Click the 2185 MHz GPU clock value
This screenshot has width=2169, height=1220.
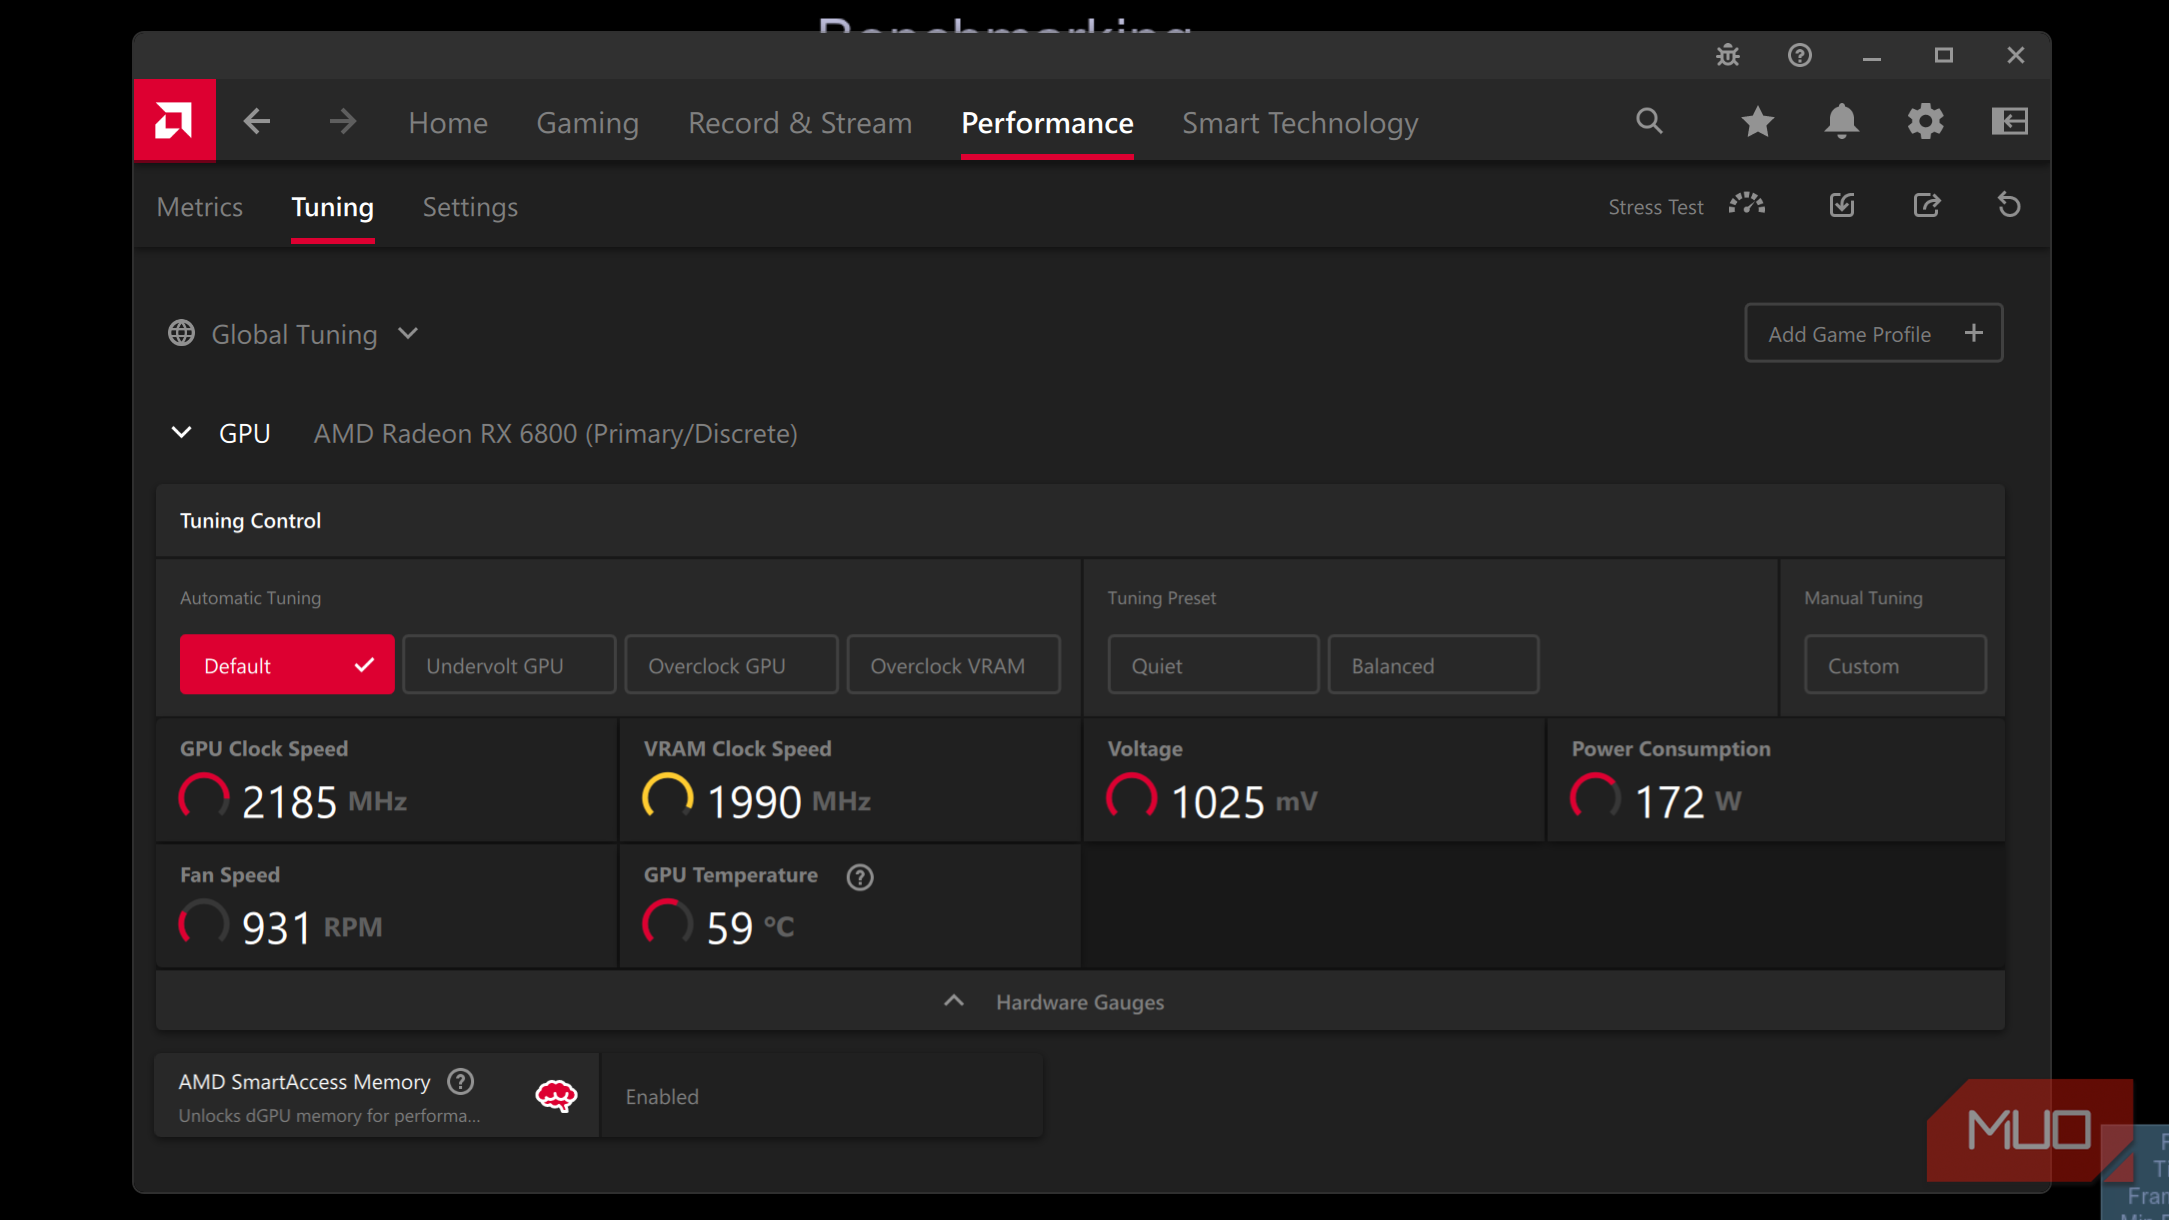click(324, 801)
